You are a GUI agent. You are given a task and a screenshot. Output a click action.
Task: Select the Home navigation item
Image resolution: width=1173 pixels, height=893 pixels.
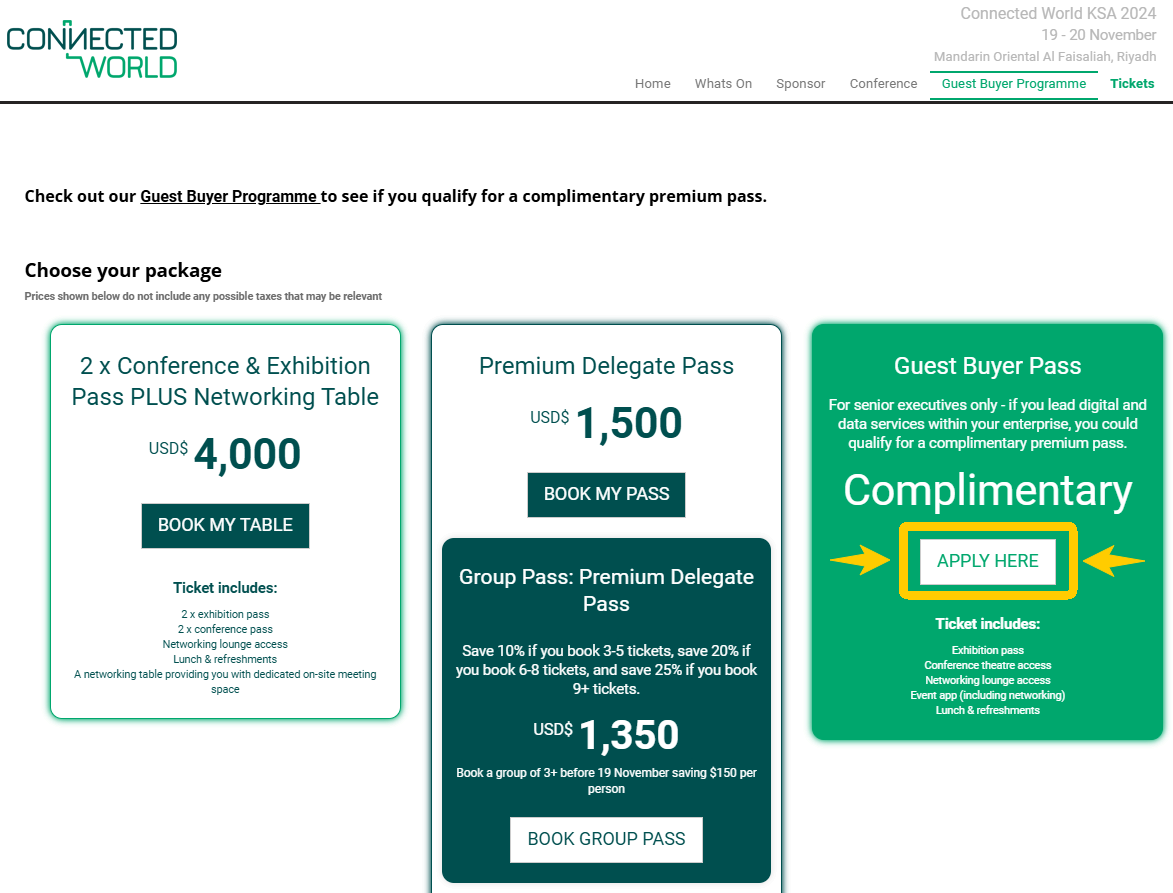(x=652, y=84)
